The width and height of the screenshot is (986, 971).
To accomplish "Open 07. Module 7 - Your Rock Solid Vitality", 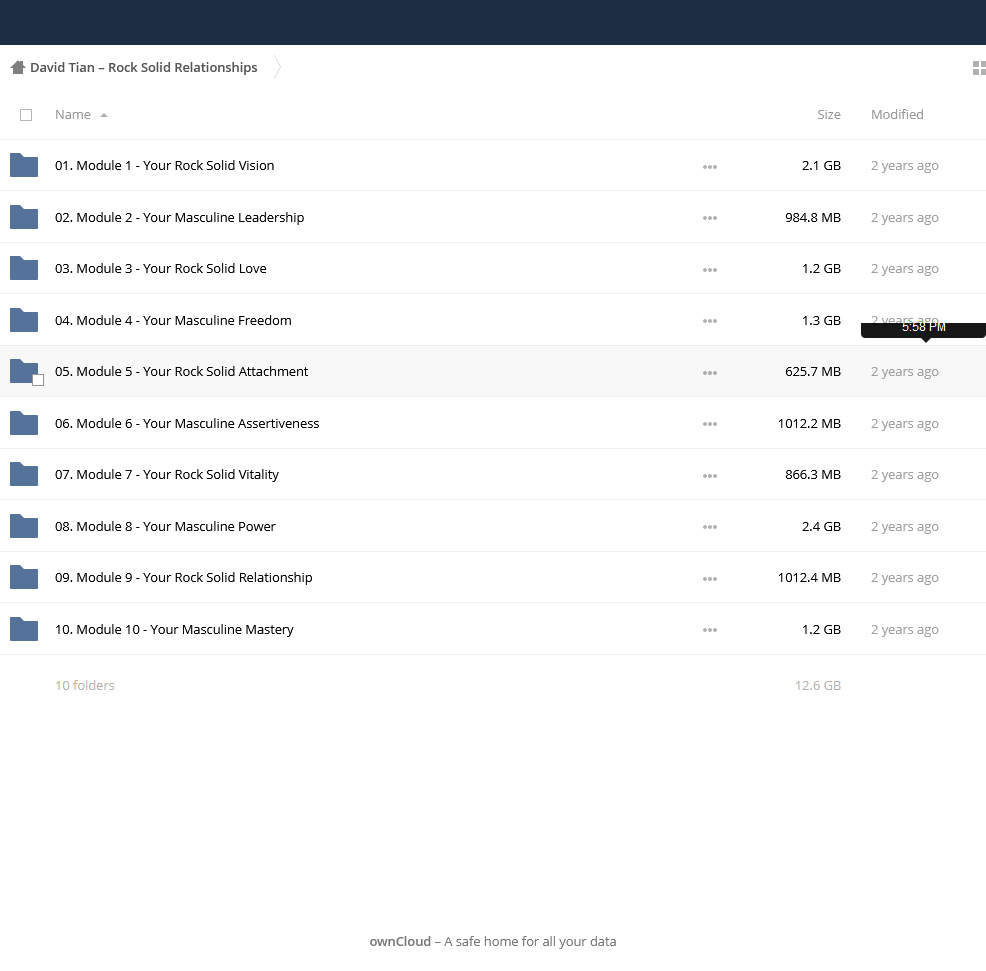I will coord(167,475).
